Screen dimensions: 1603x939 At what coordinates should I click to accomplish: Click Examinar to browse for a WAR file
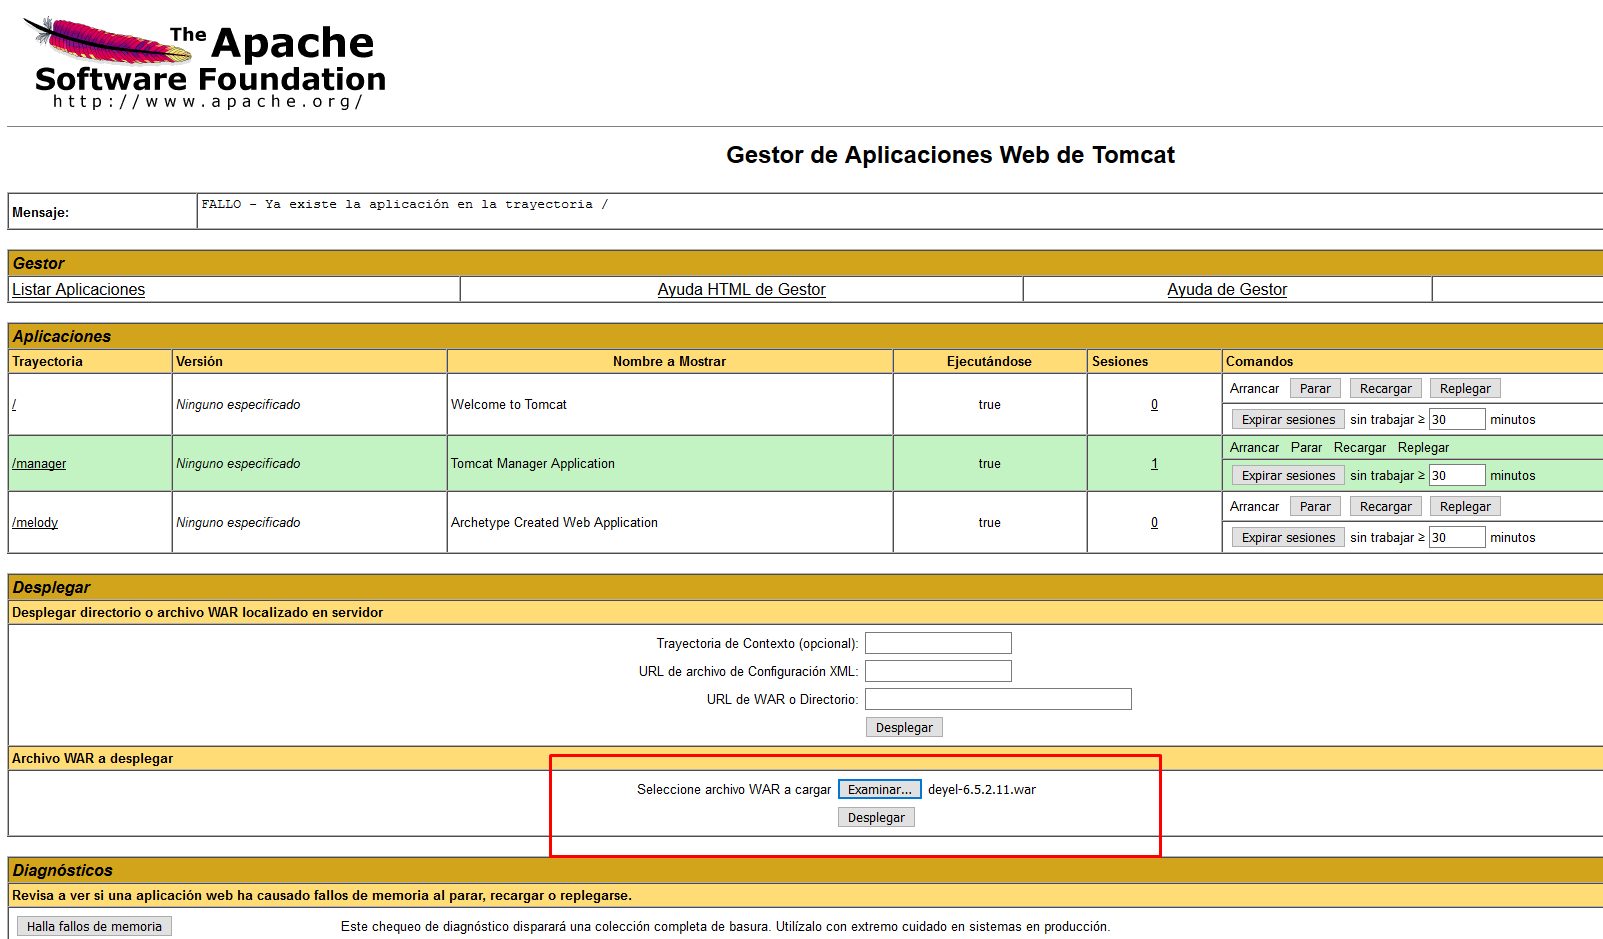pyautogui.click(x=879, y=790)
